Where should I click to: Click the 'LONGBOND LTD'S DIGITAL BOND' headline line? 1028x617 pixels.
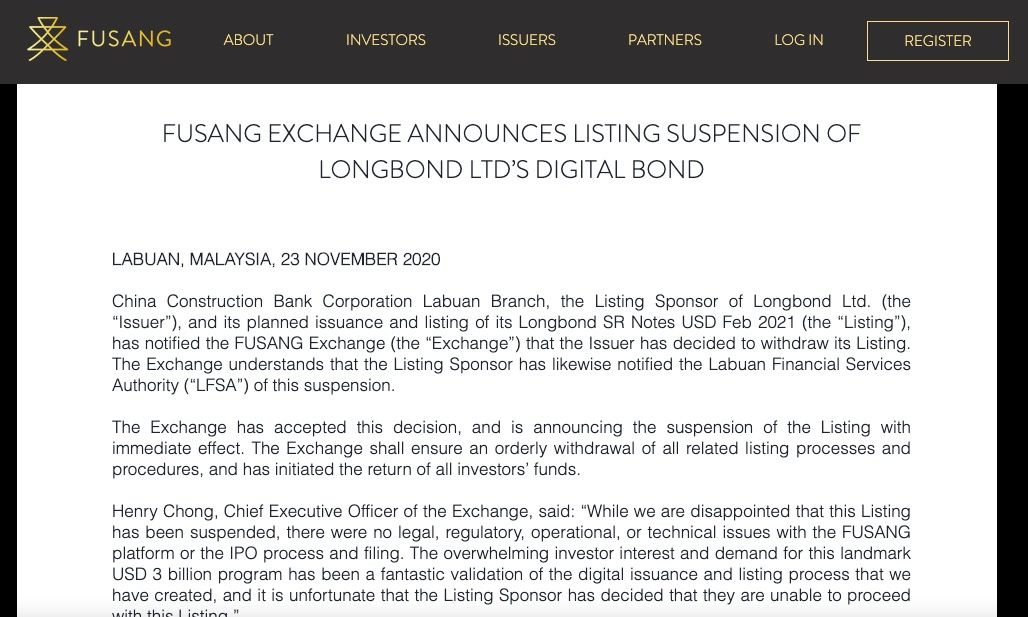pyautogui.click(x=511, y=170)
